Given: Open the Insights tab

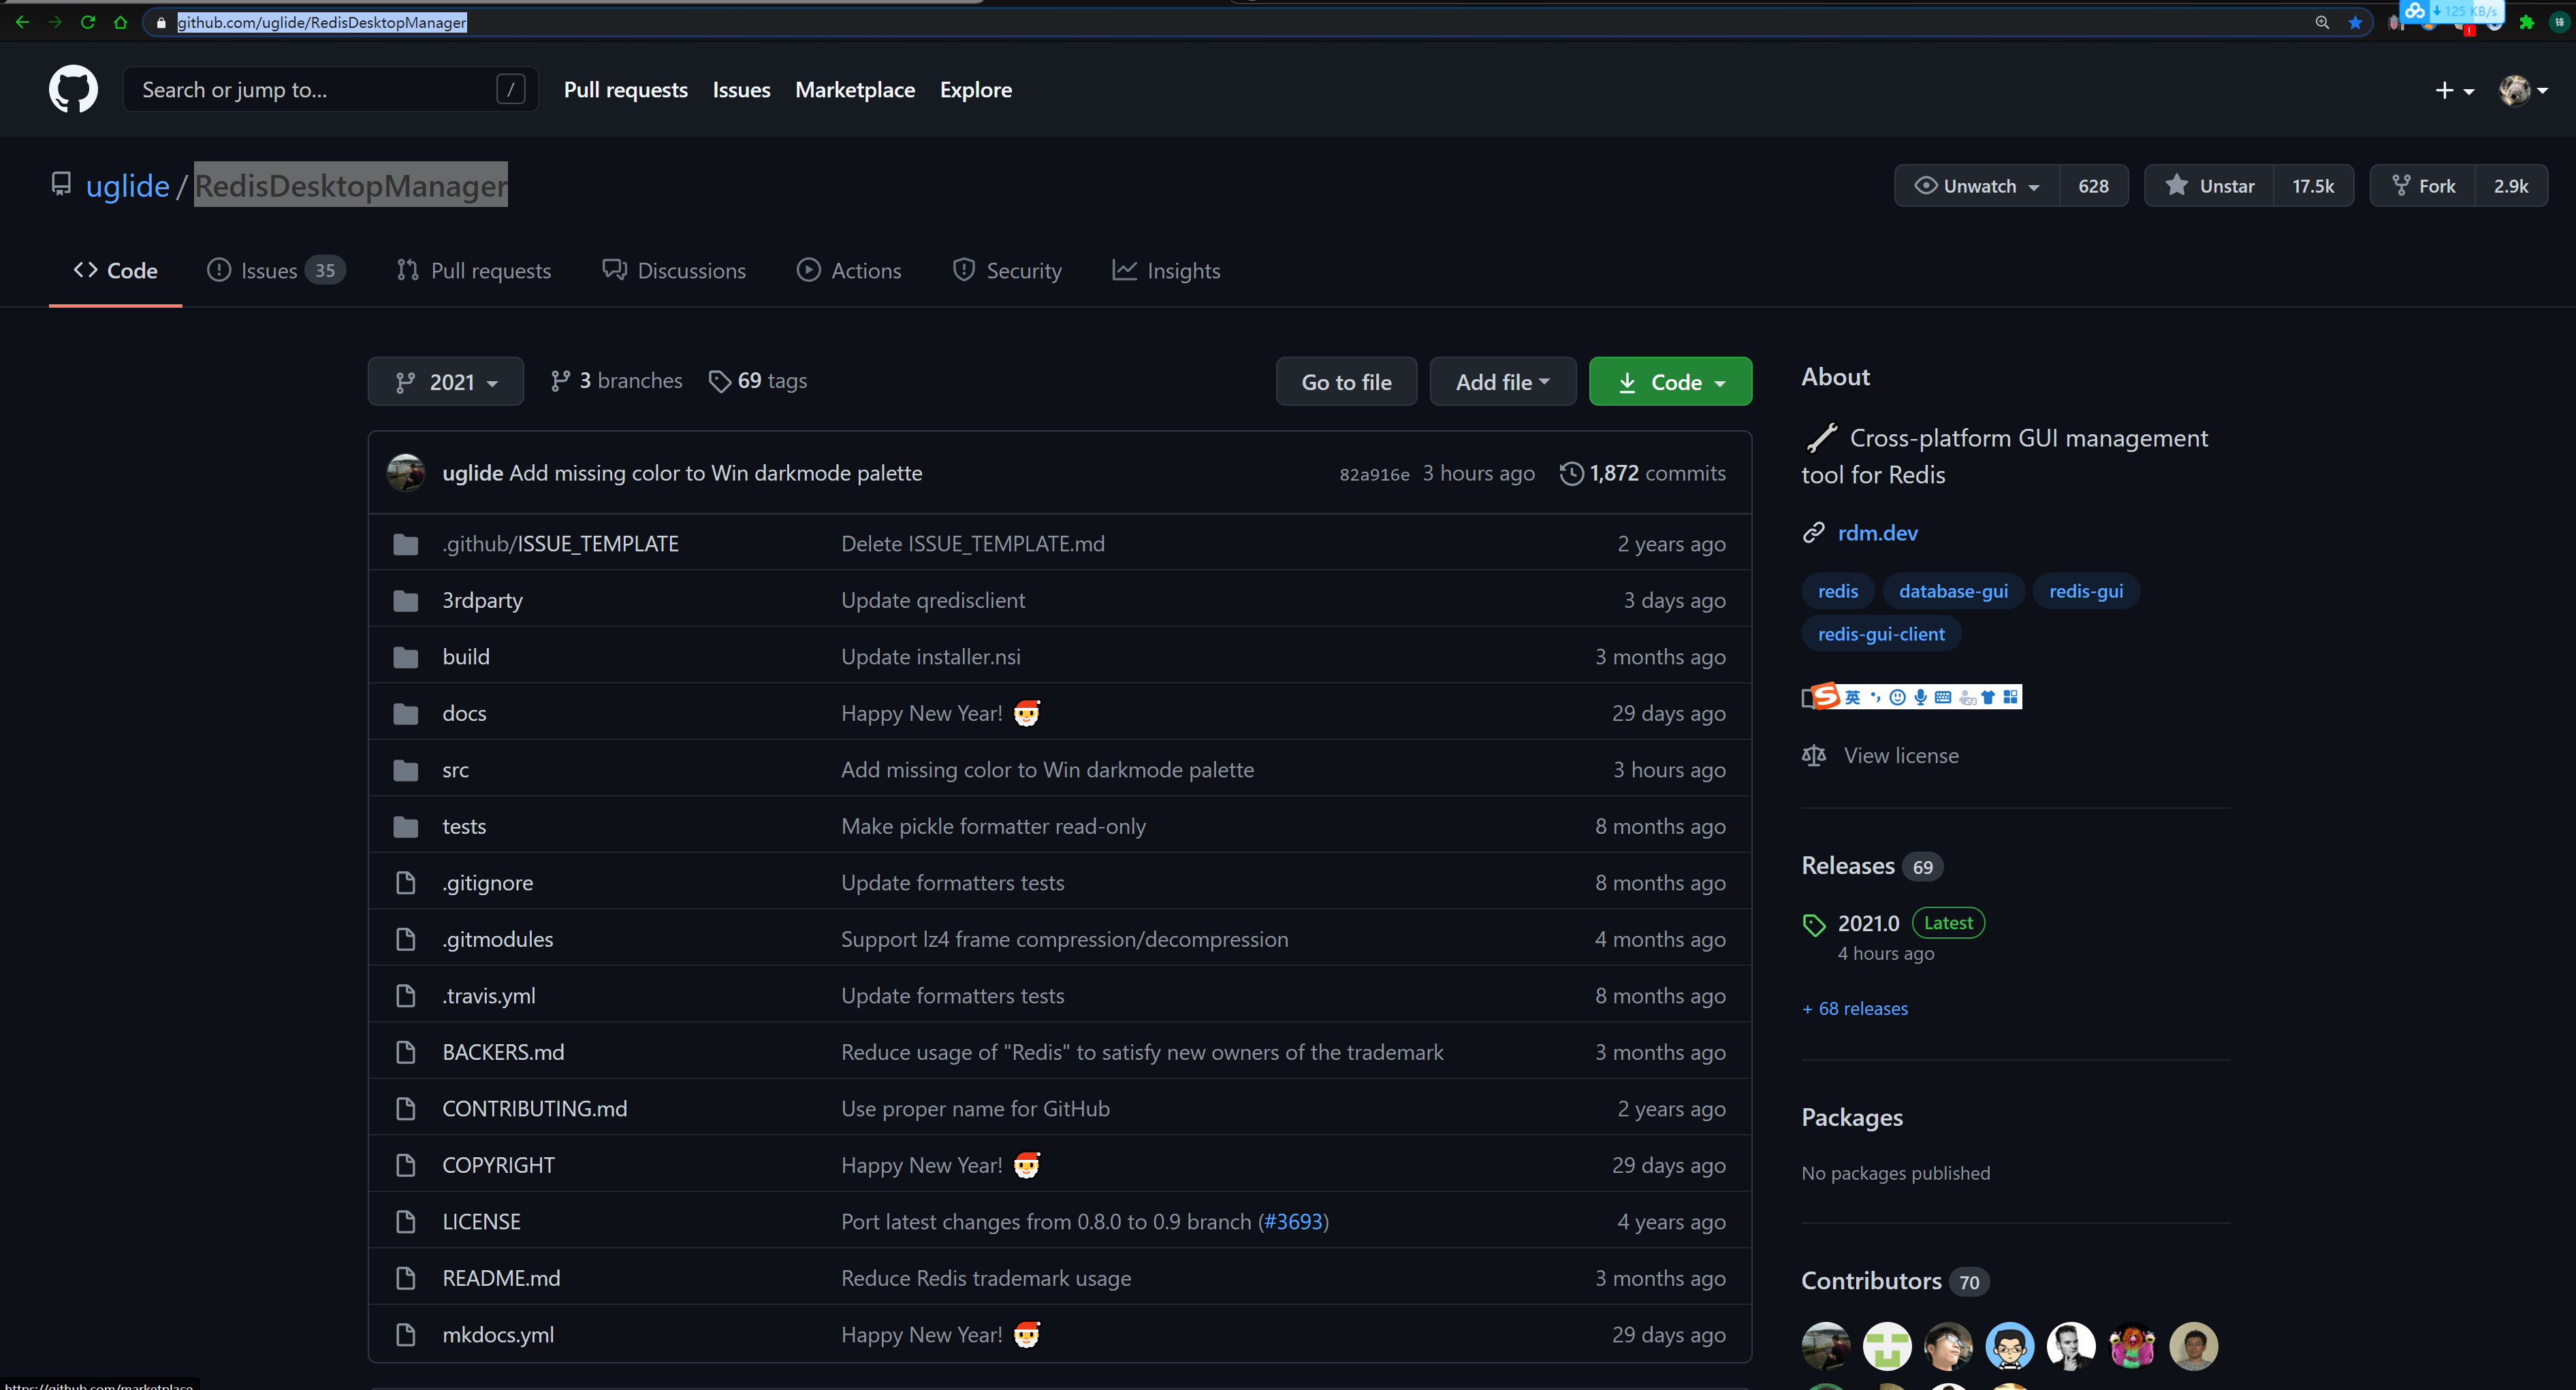Looking at the screenshot, I should (1166, 271).
